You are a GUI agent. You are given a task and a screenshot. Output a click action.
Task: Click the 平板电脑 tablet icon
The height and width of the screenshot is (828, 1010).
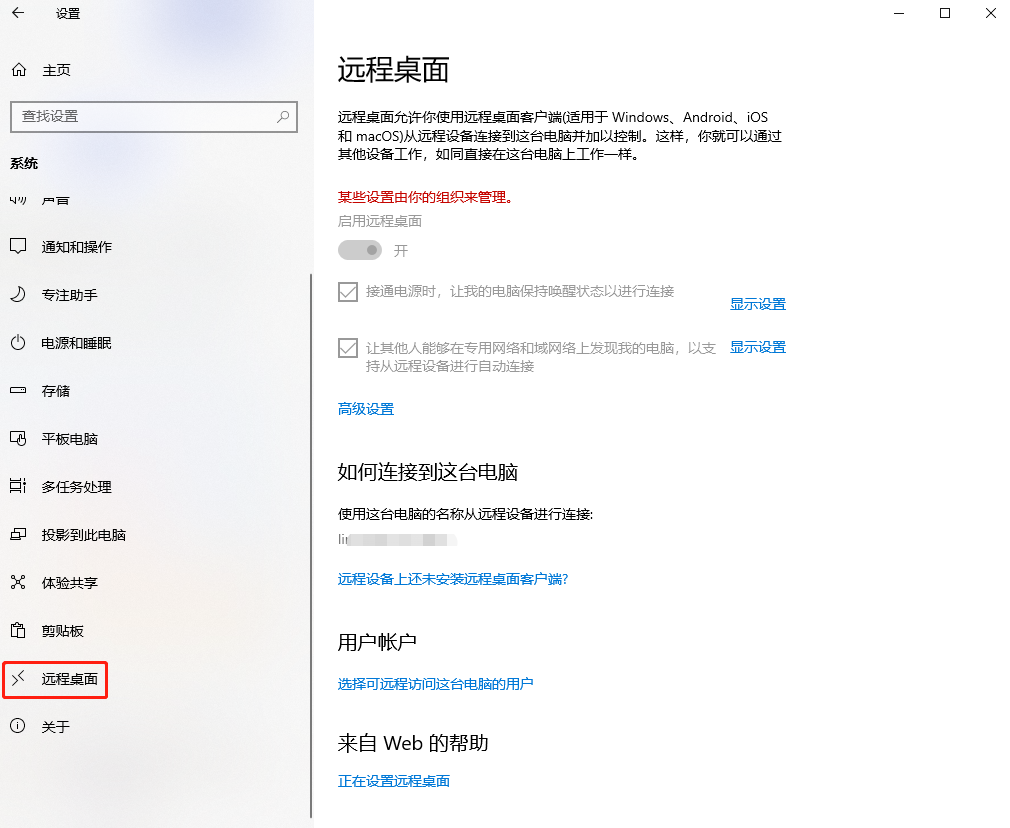click(x=18, y=438)
